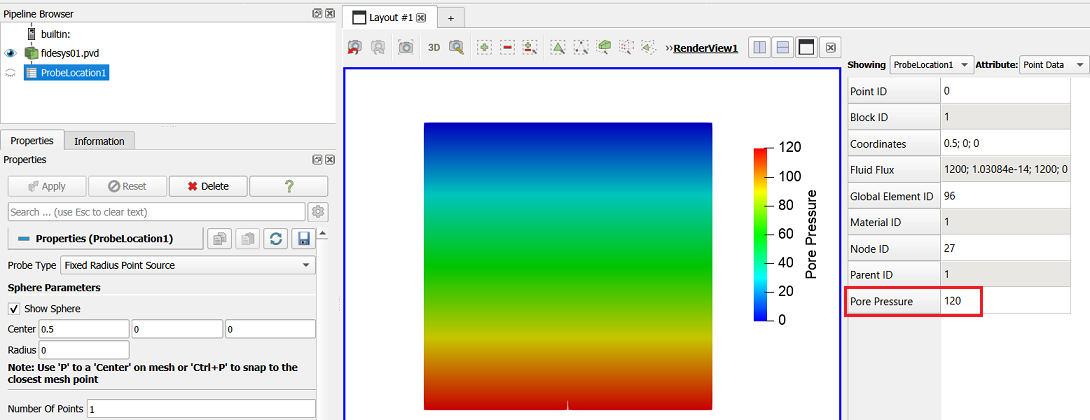Copy properties icon next to ProbeLocation1
Screen dimensions: 1090x420
point(220,239)
